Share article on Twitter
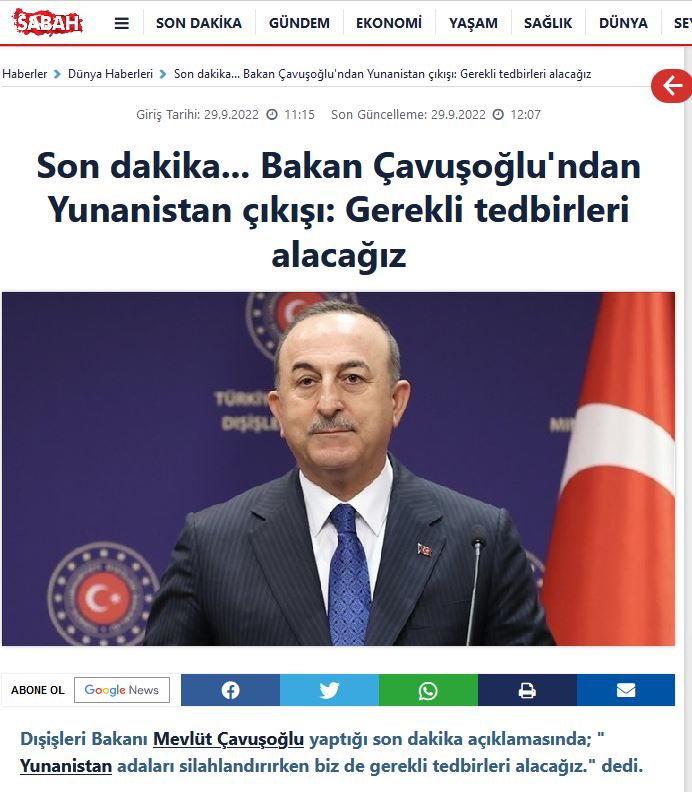The image size is (692, 792). (x=329, y=690)
